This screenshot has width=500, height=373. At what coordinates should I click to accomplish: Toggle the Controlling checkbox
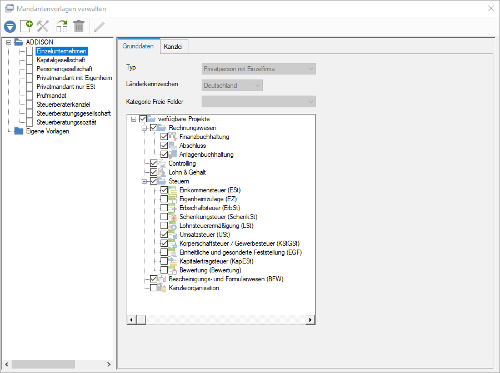click(x=153, y=163)
